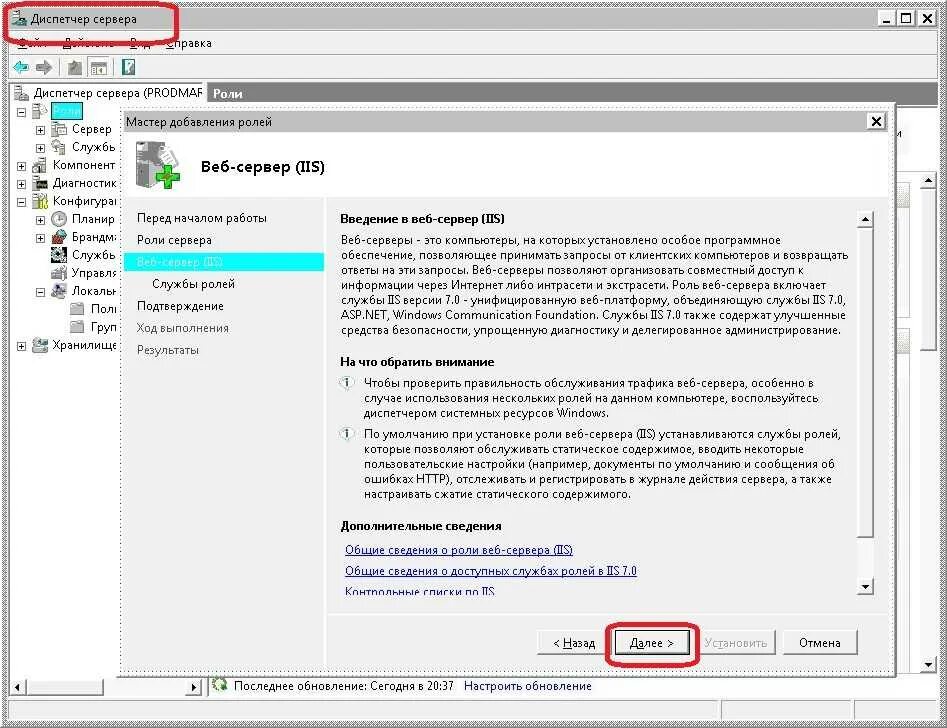The image size is (947, 728).
Task: Click the Планировщик clock icon
Action: pos(59,219)
